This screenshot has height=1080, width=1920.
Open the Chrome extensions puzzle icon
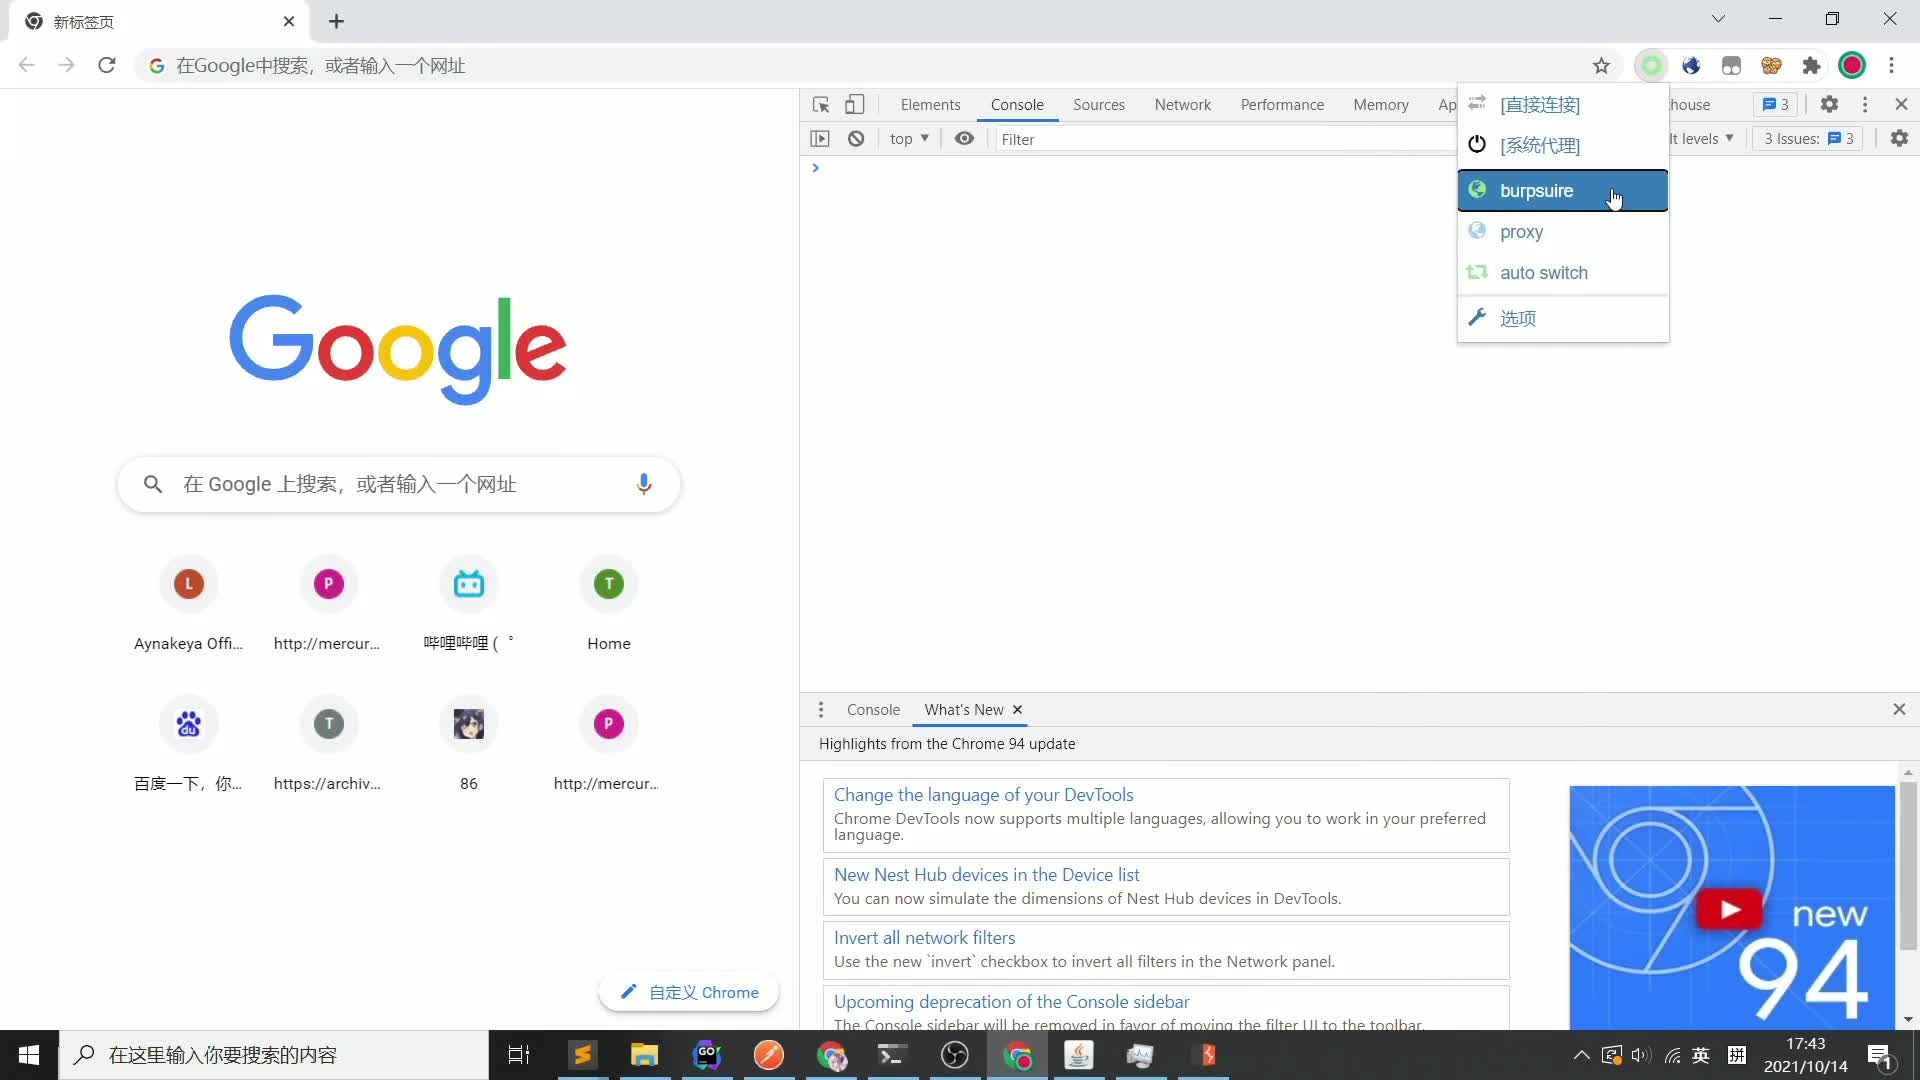(1811, 66)
